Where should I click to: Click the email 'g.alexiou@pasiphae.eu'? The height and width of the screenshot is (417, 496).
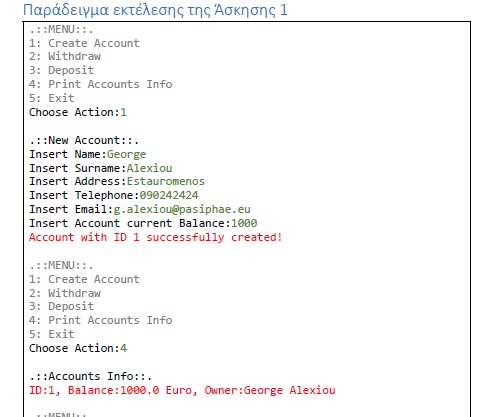pos(182,209)
